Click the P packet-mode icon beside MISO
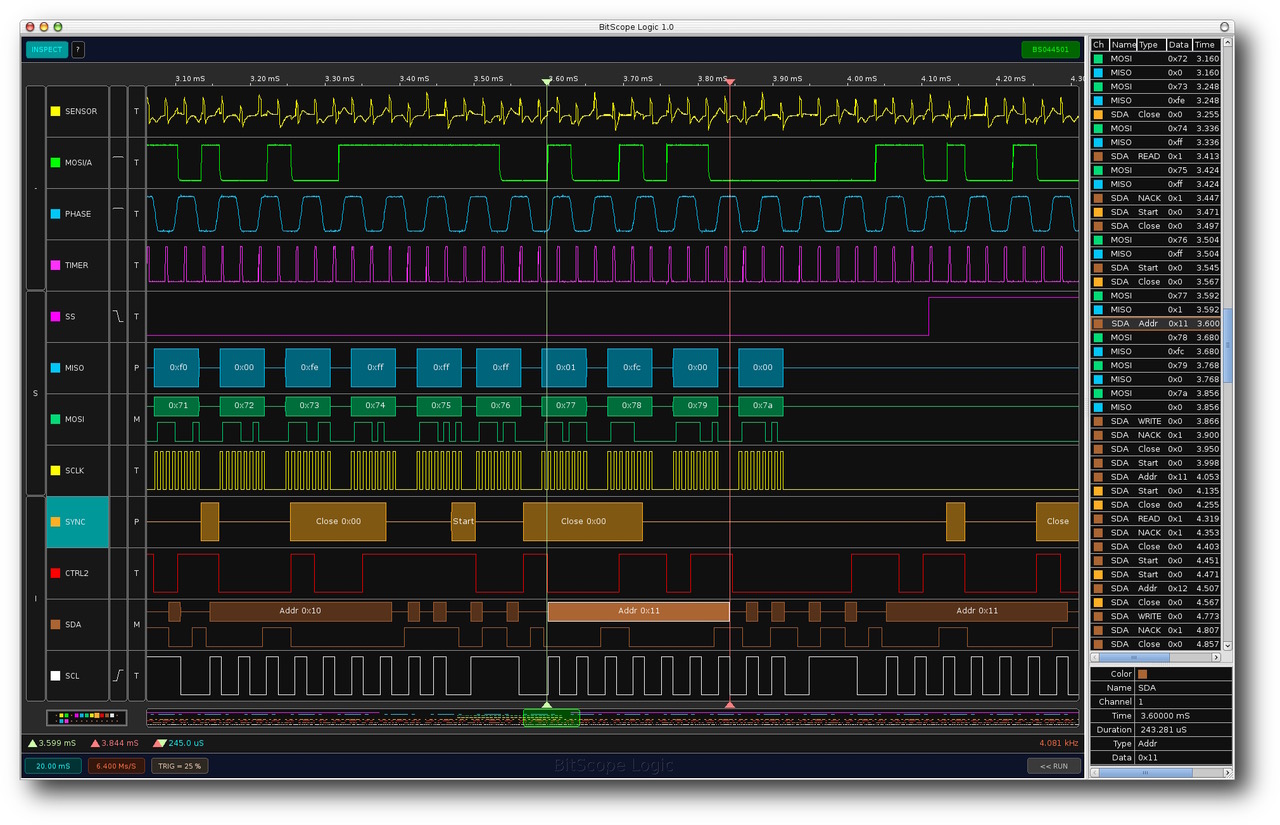The height and width of the screenshot is (825, 1280). (x=136, y=367)
